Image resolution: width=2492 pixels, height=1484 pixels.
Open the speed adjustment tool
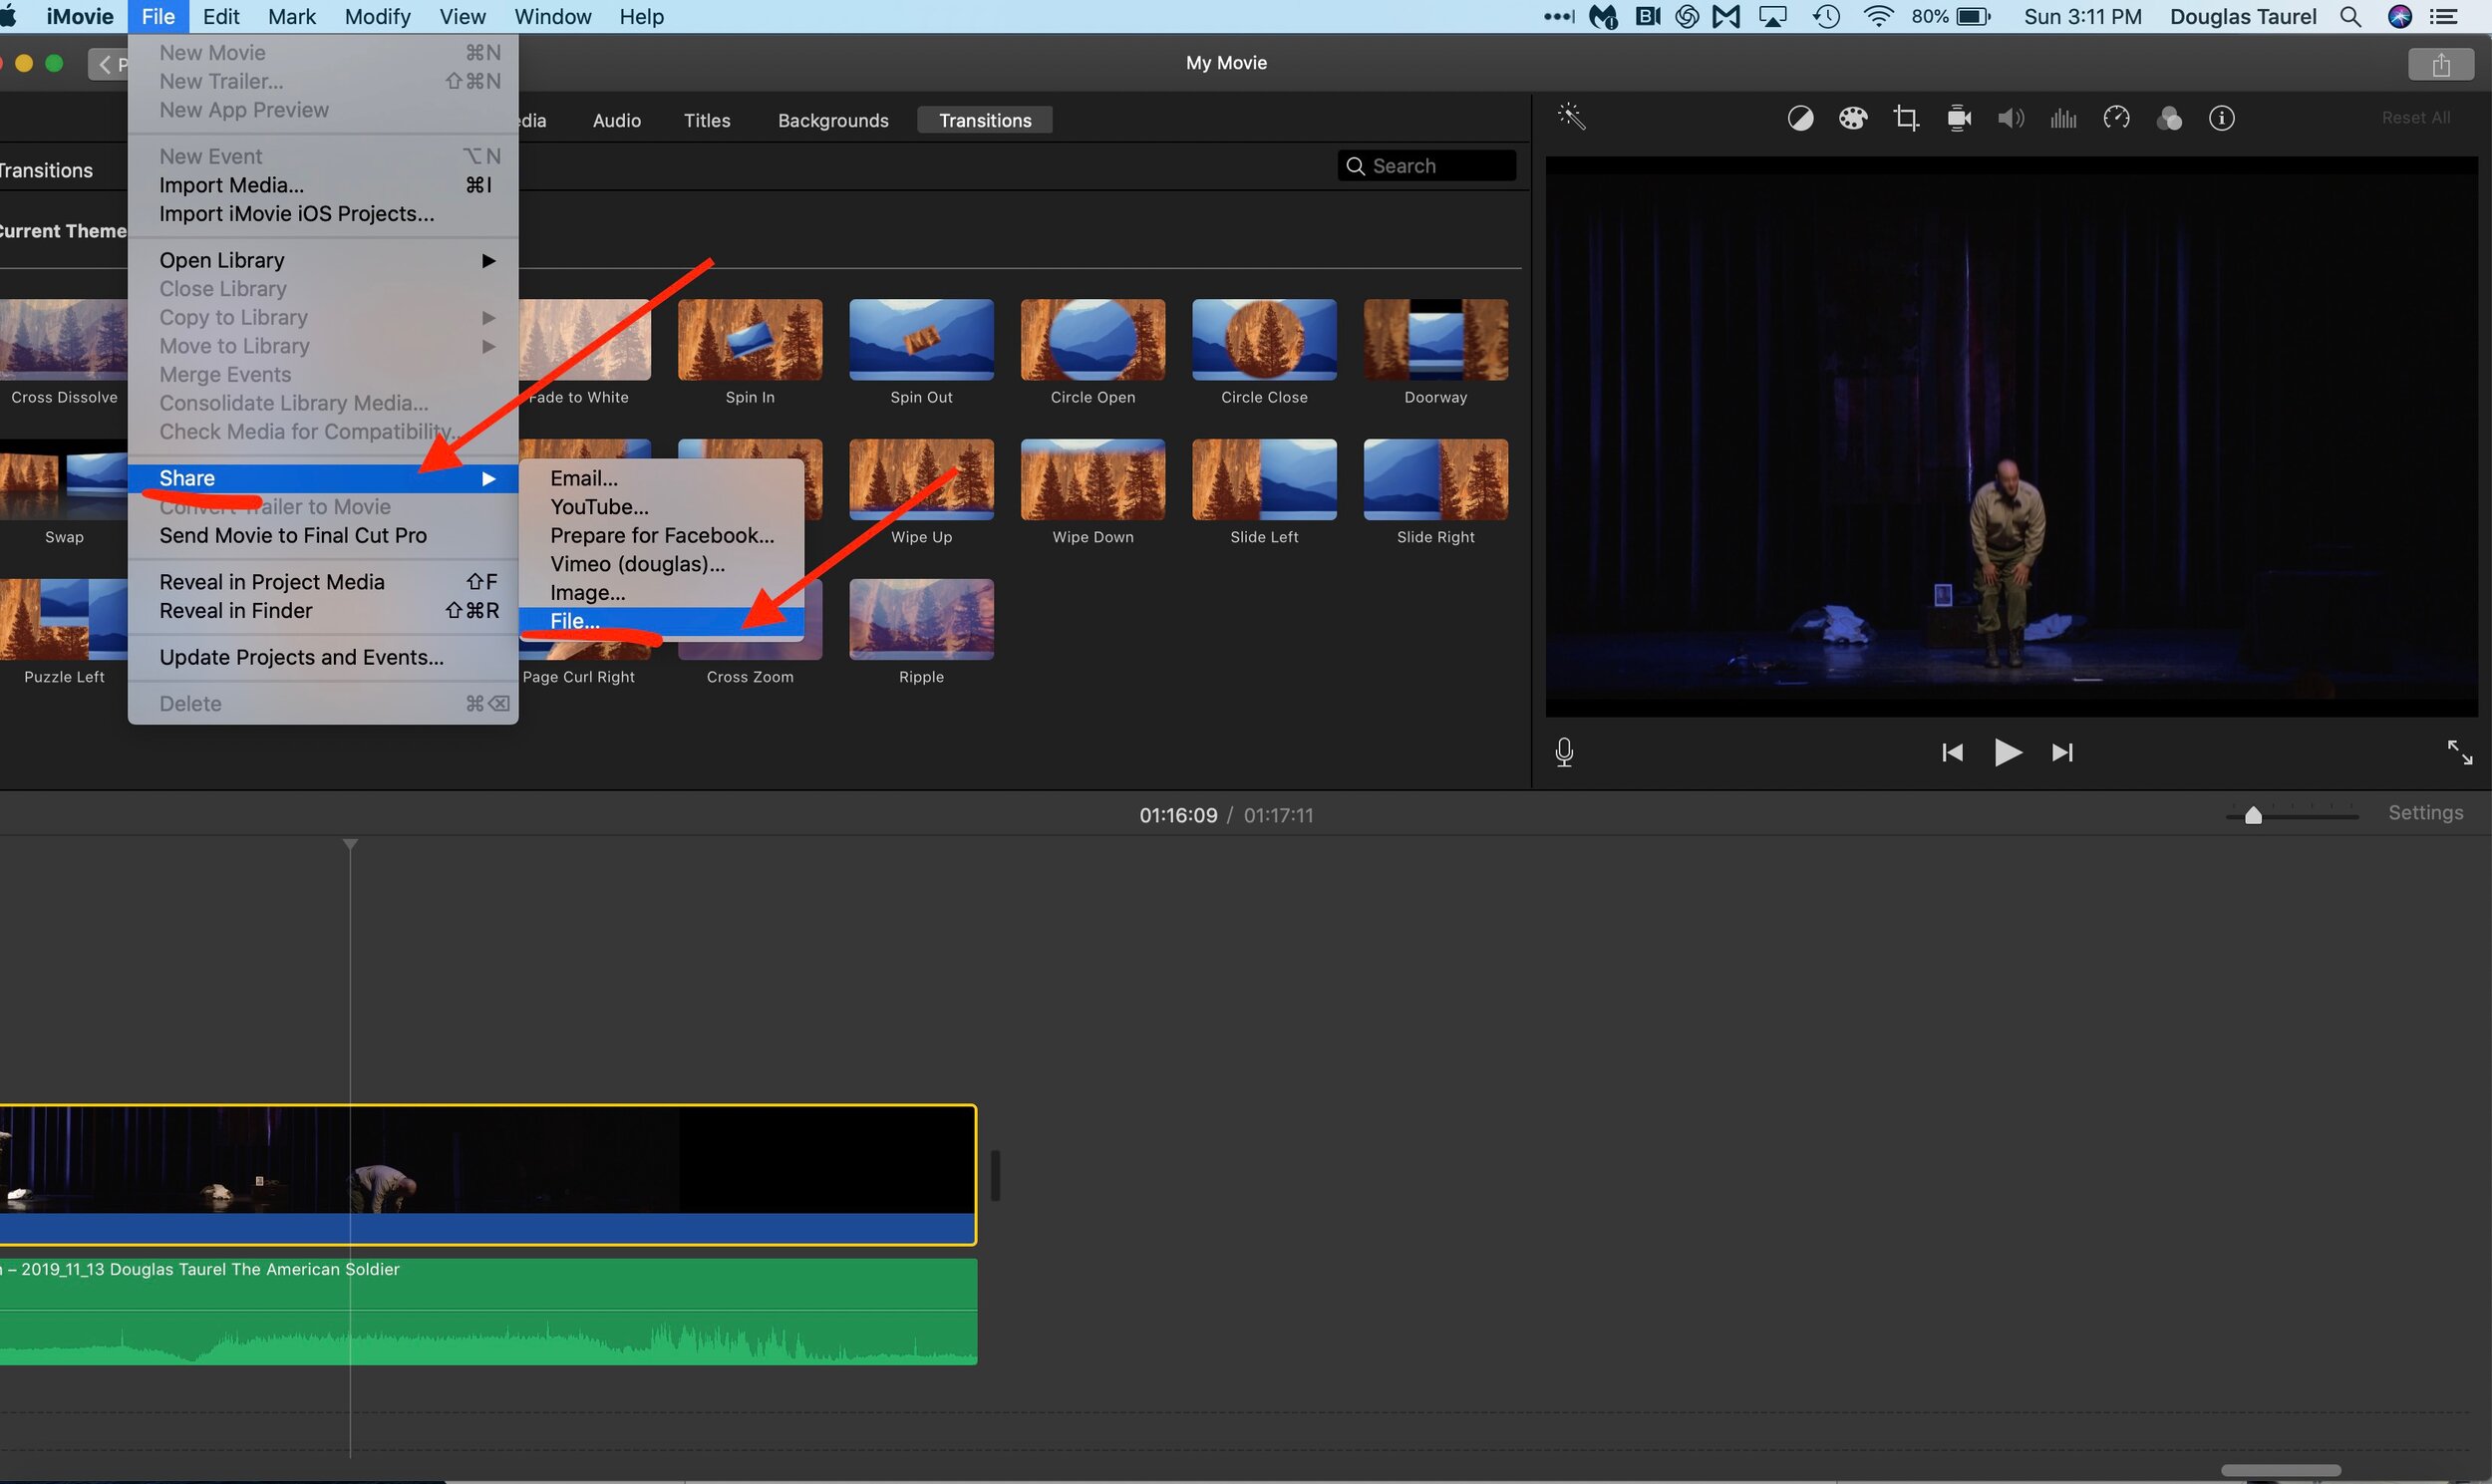(2116, 119)
